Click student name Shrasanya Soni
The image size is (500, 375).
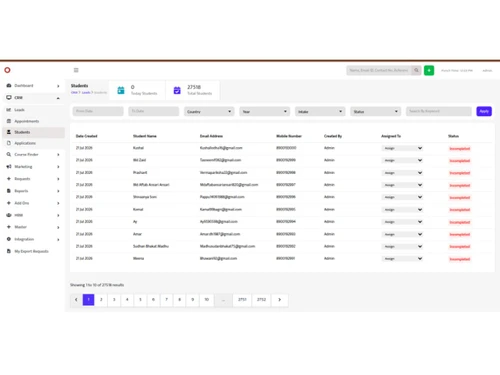tap(145, 197)
